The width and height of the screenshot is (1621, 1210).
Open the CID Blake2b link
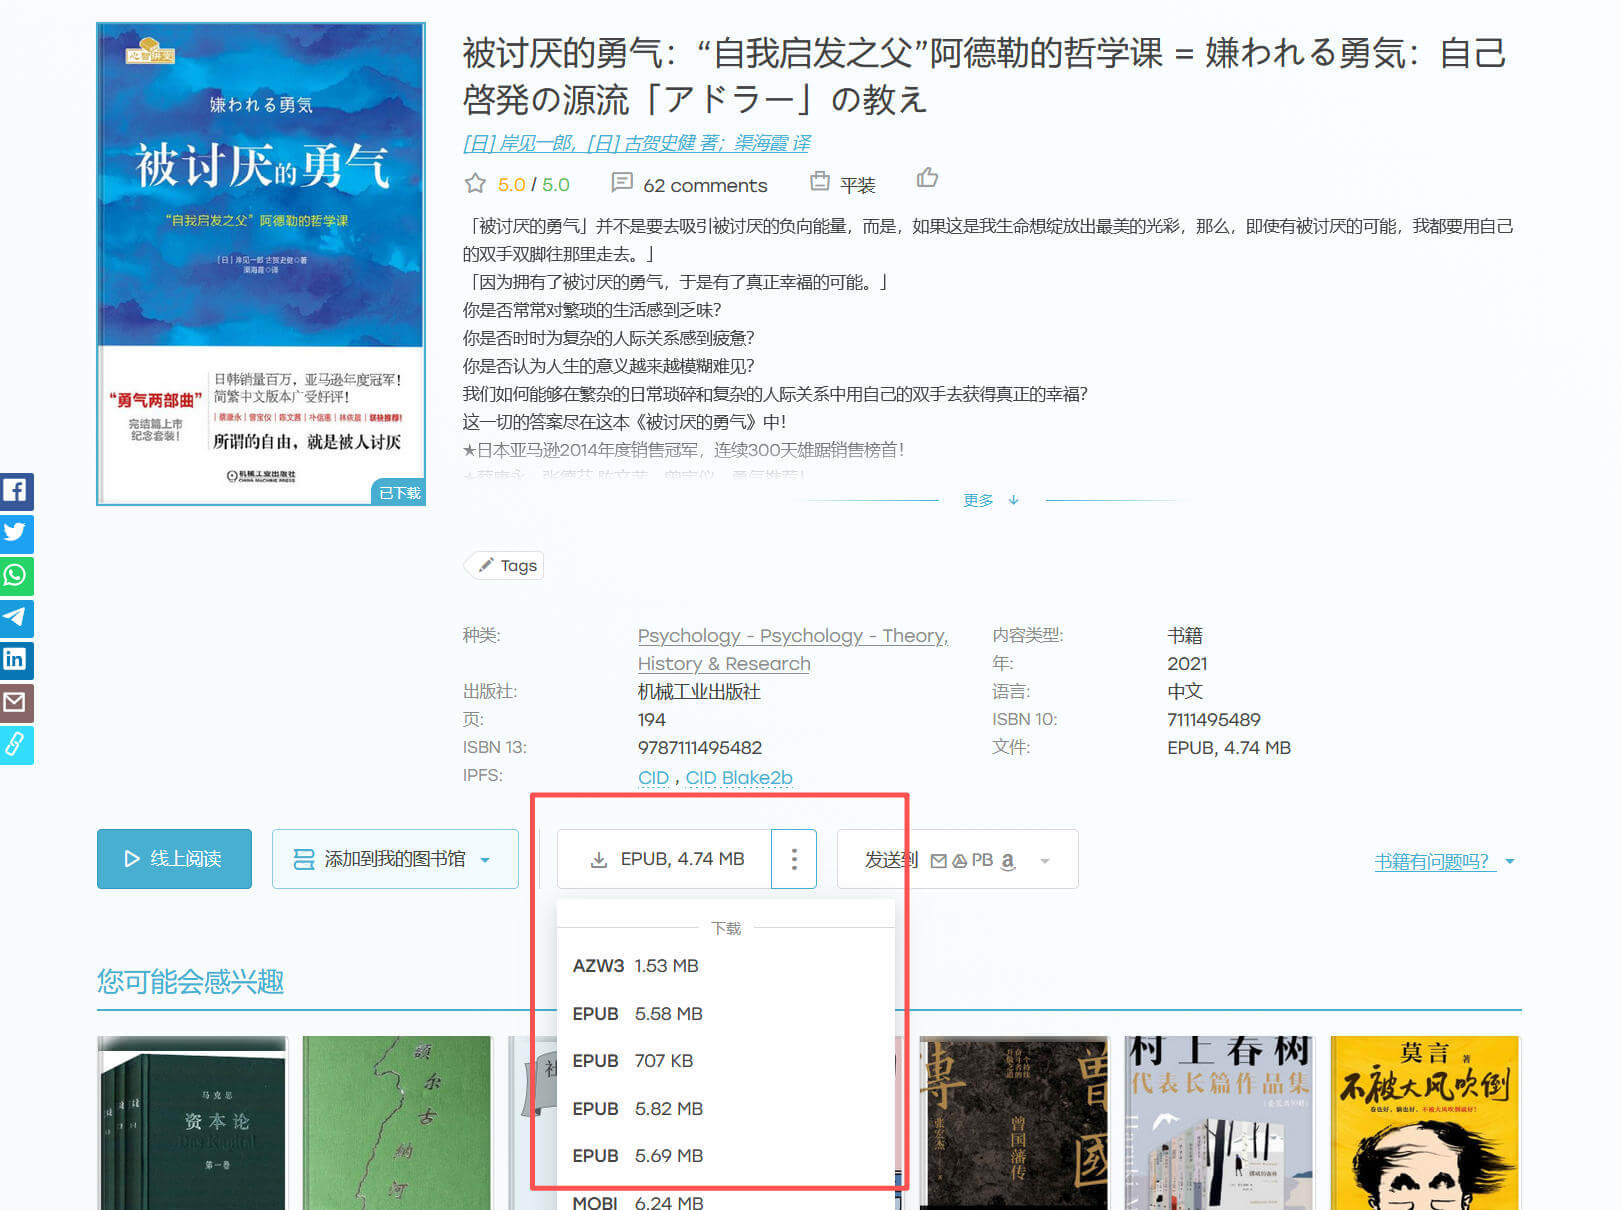(x=739, y=776)
